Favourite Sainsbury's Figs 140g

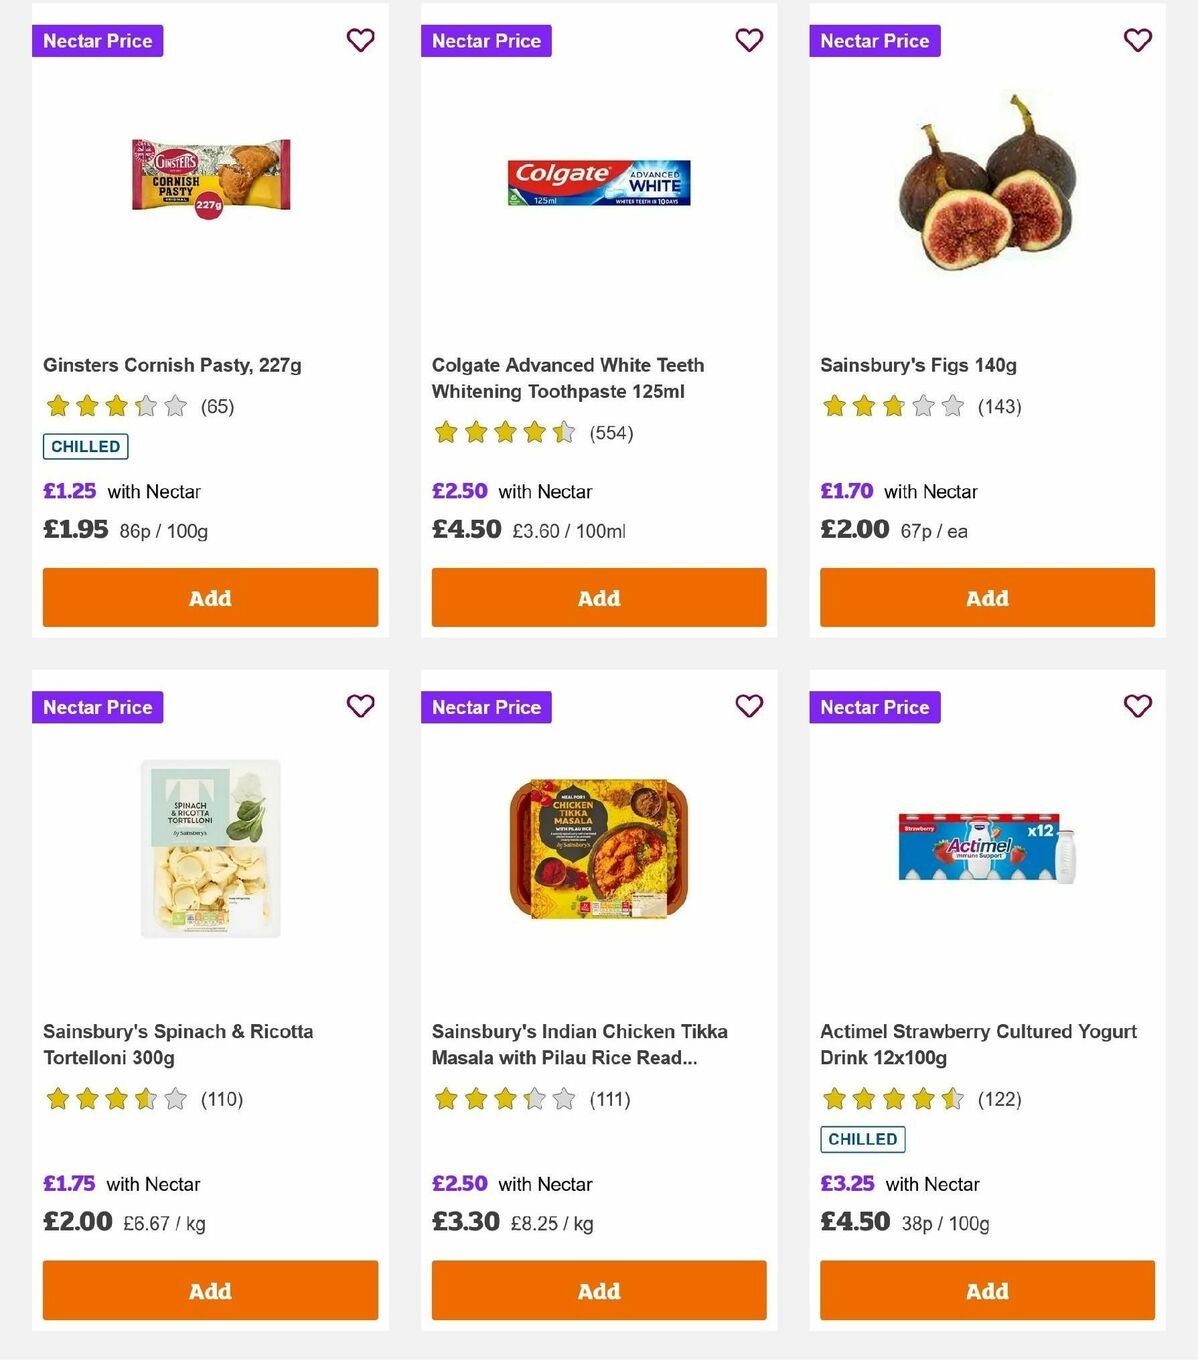[x=1137, y=40]
